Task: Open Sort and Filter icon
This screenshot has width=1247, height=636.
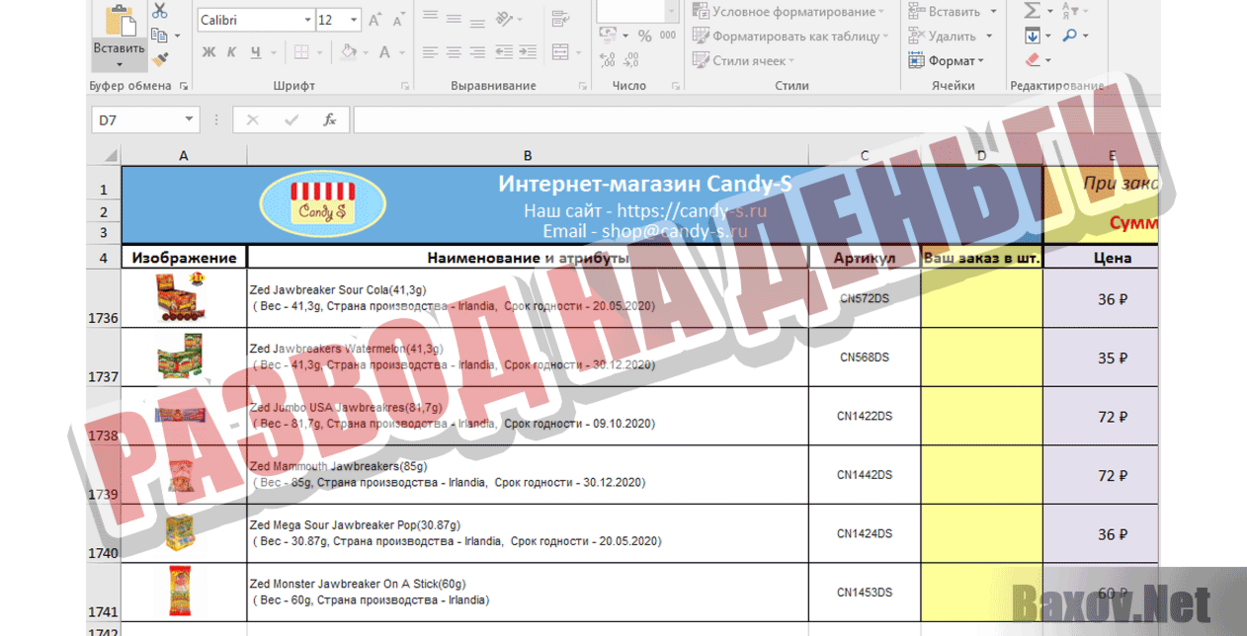Action: [x=1070, y=11]
